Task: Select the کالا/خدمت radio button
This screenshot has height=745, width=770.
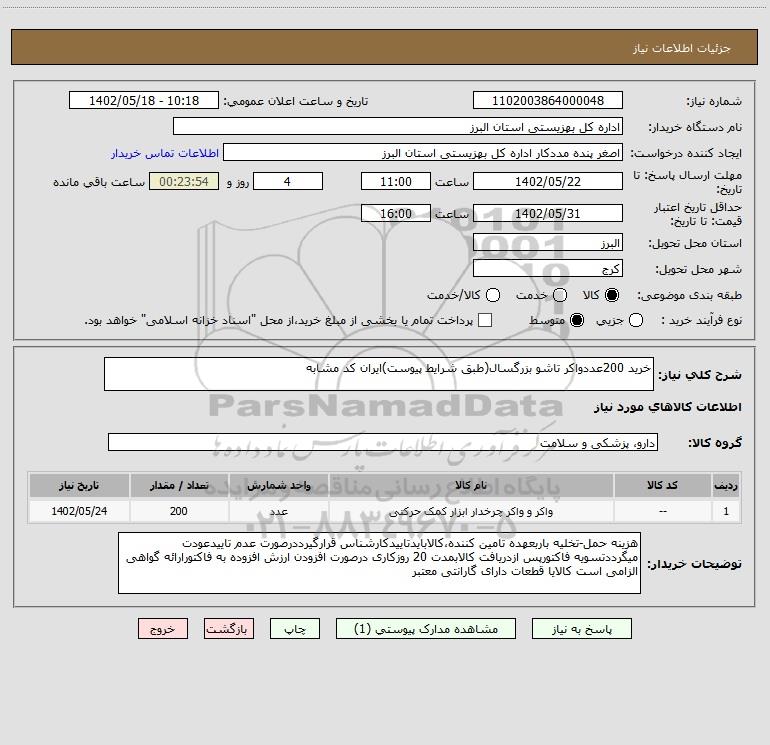Action: (493, 295)
